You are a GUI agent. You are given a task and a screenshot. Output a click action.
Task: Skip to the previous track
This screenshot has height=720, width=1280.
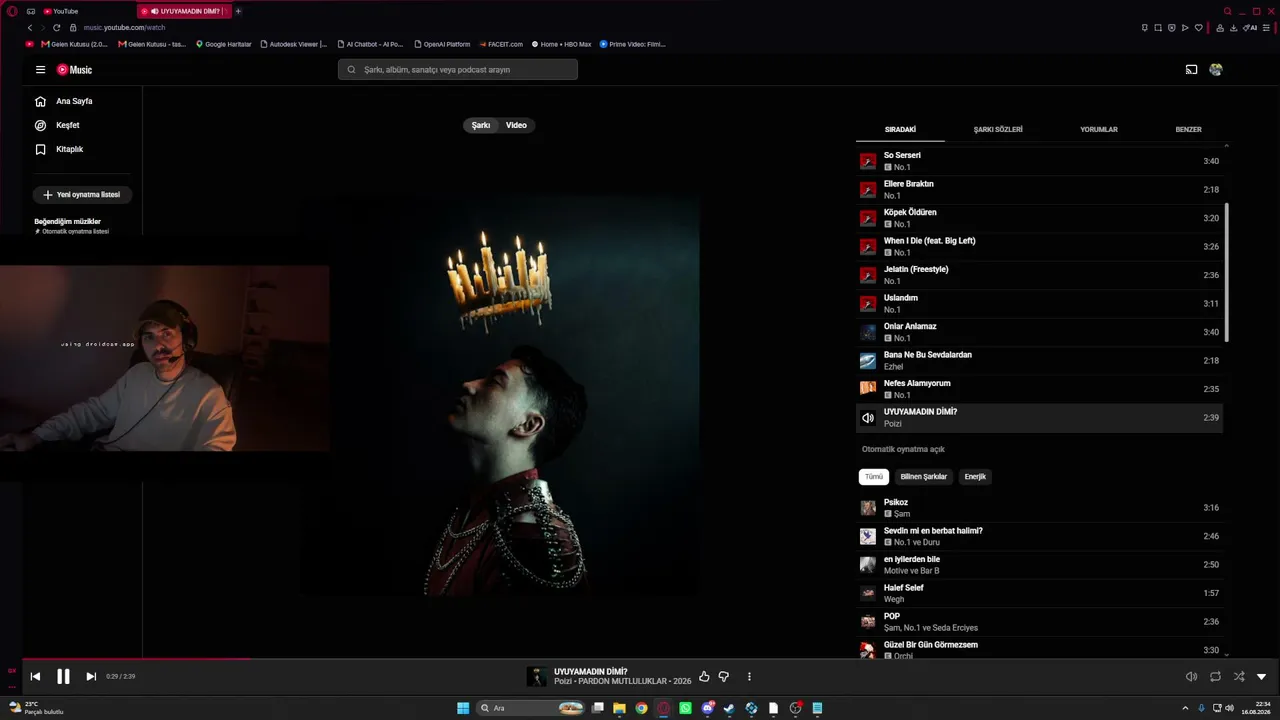point(35,677)
